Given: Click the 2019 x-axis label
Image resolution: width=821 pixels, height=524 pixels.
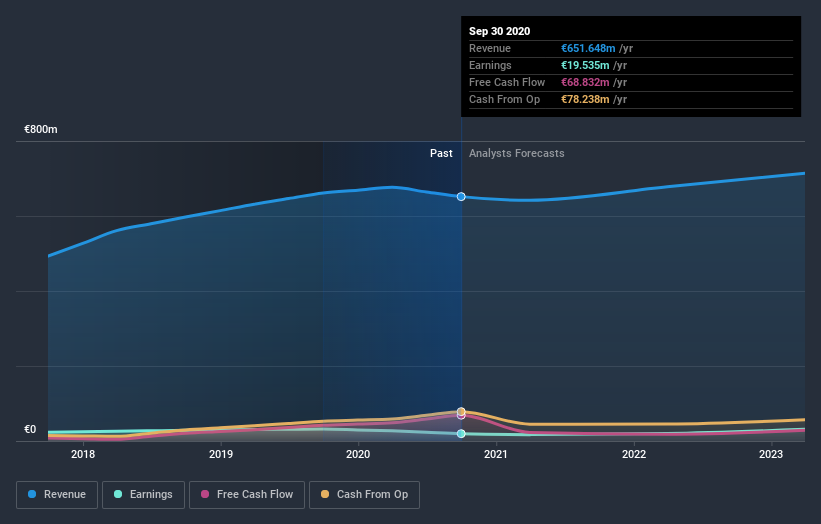Looking at the screenshot, I should point(221,454).
